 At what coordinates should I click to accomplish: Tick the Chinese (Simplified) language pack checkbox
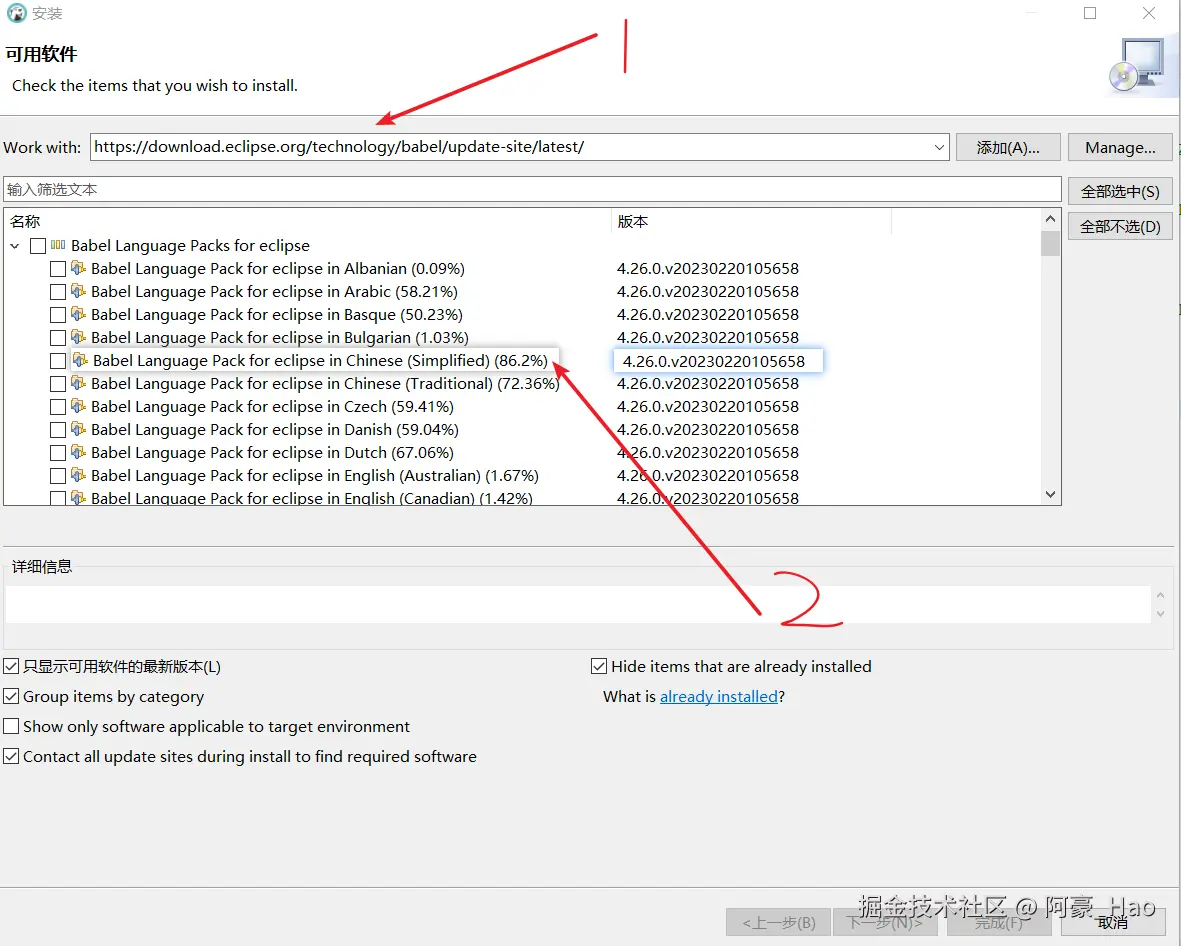[x=58, y=361]
